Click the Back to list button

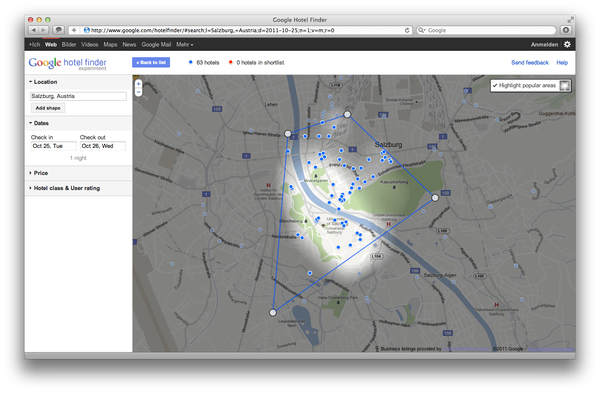click(151, 62)
